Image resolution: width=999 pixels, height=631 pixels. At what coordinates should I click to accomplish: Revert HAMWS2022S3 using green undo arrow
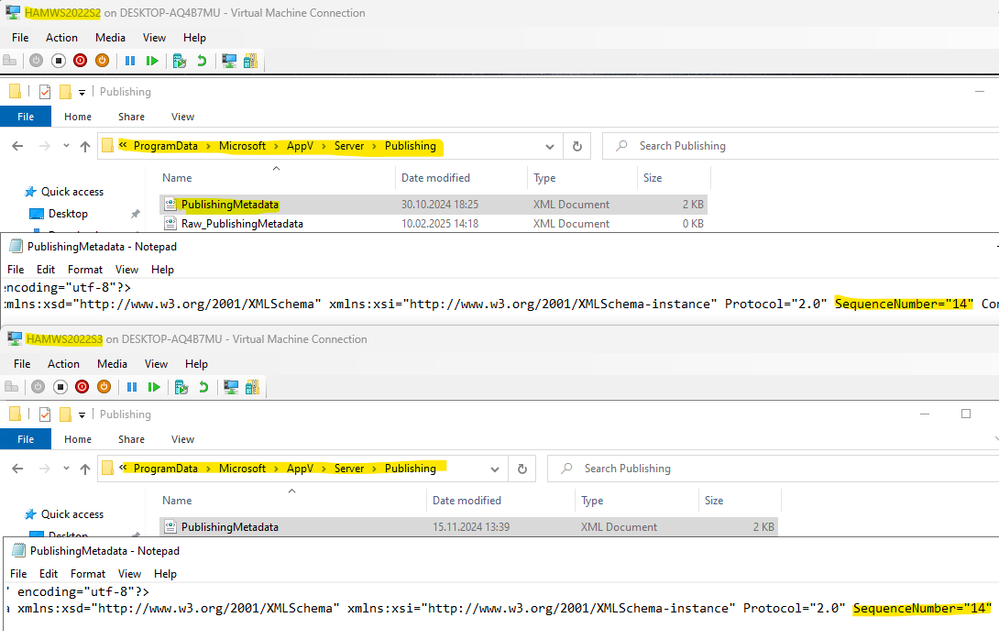(204, 387)
